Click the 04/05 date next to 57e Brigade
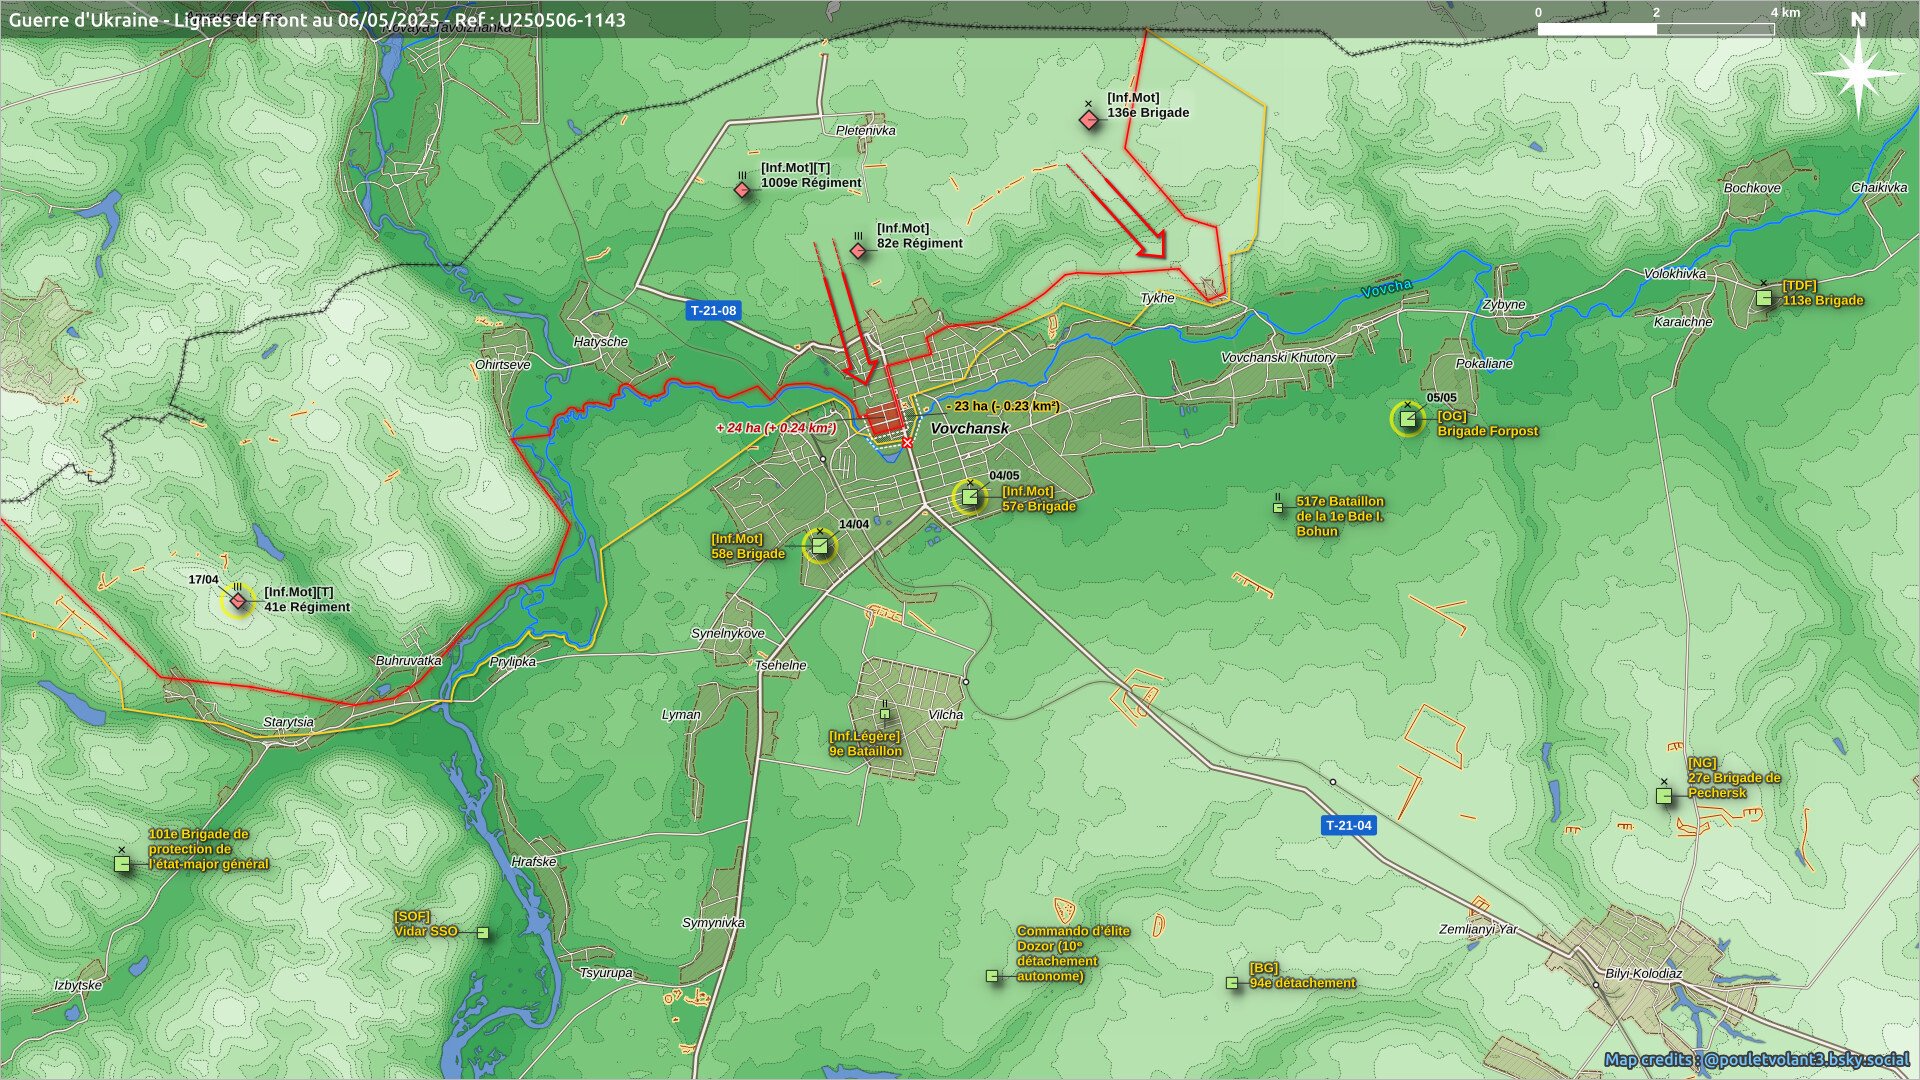 (x=1004, y=476)
